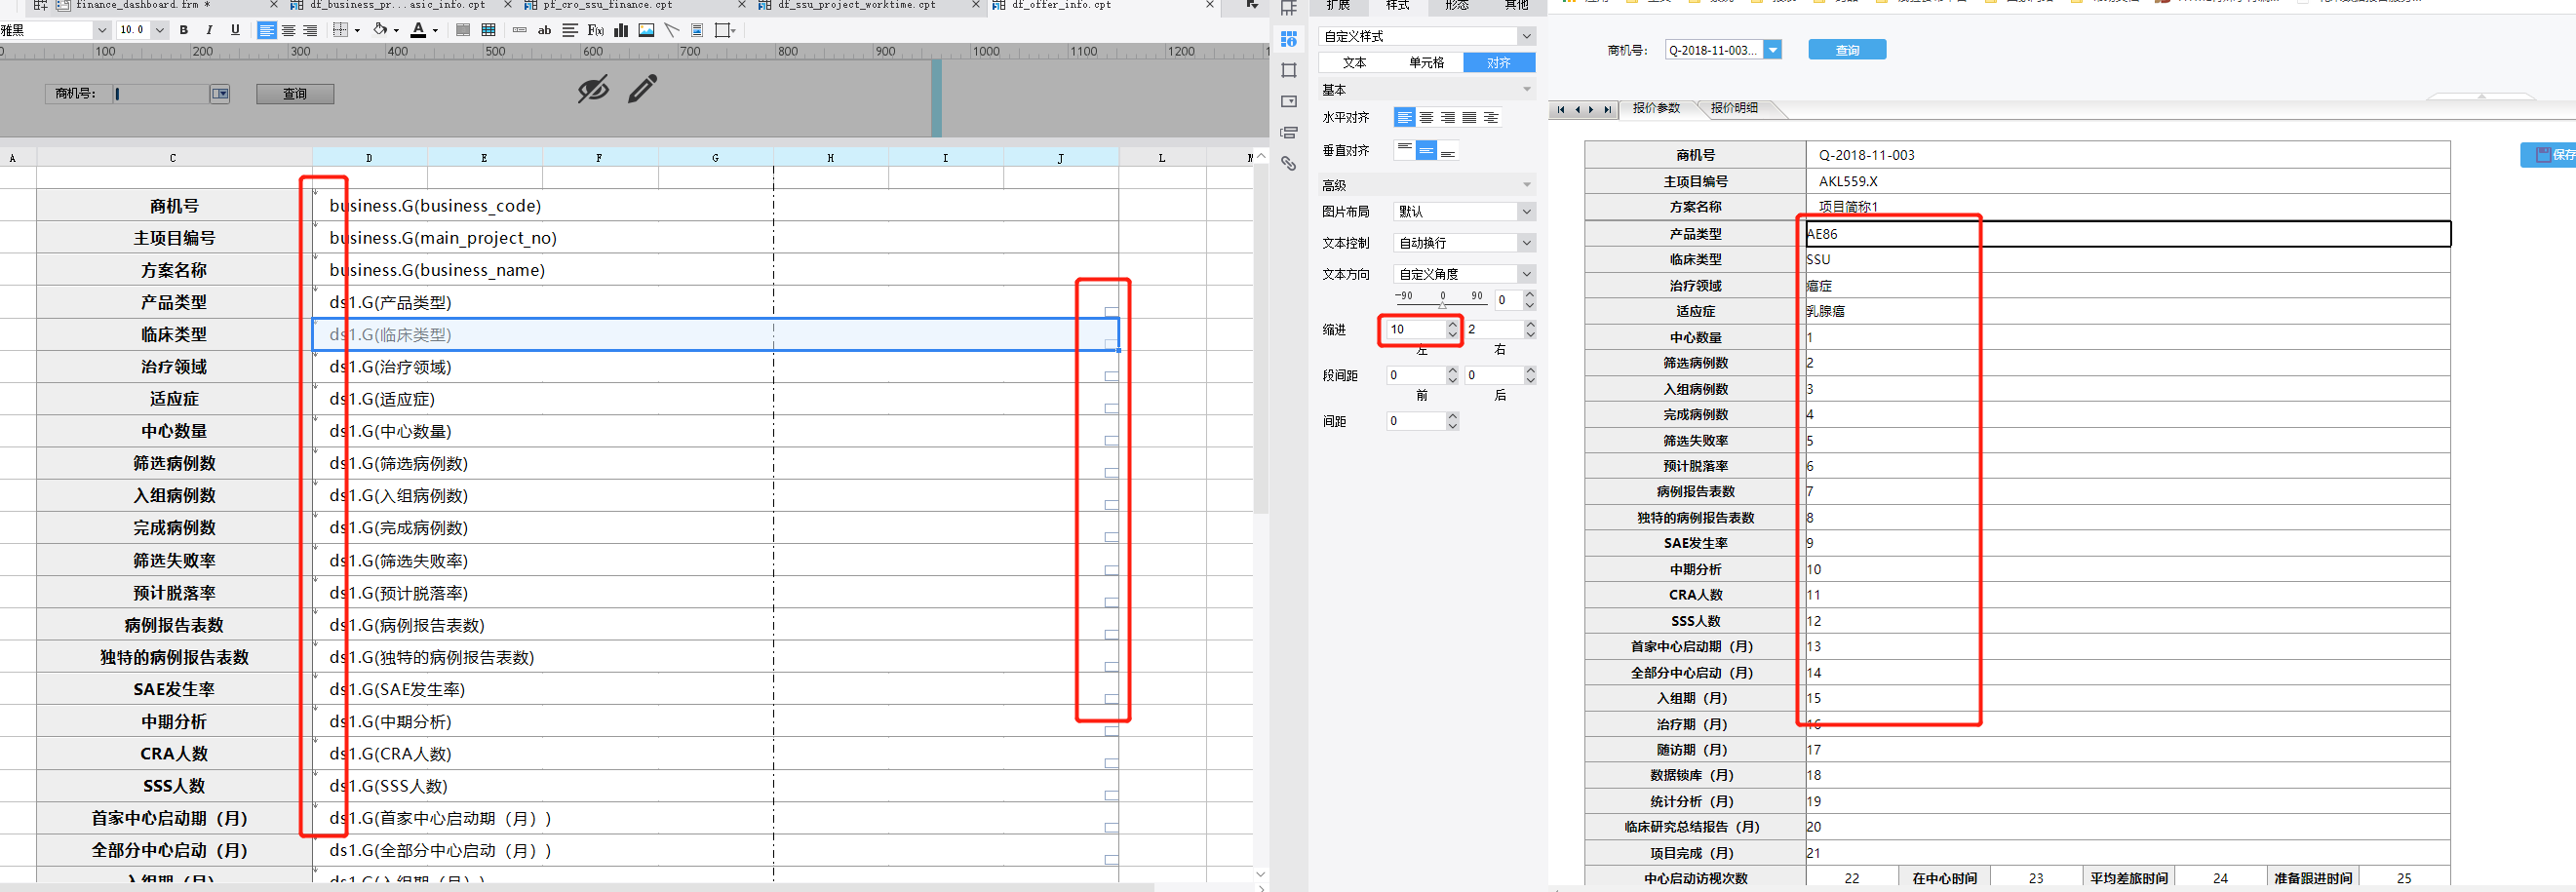The height and width of the screenshot is (892, 2576).
Task: Open widget settings icon in side strip
Action: pos(1289,101)
